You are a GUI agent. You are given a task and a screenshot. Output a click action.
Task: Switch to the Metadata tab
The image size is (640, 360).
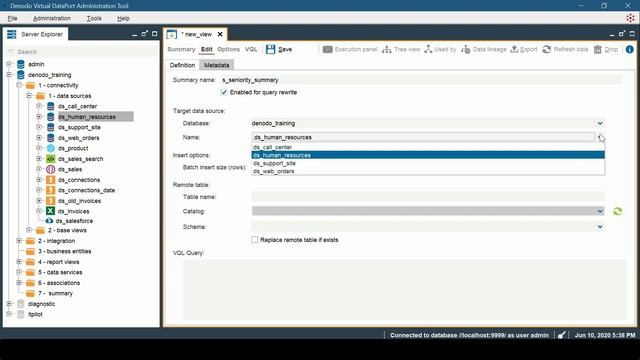tap(217, 65)
